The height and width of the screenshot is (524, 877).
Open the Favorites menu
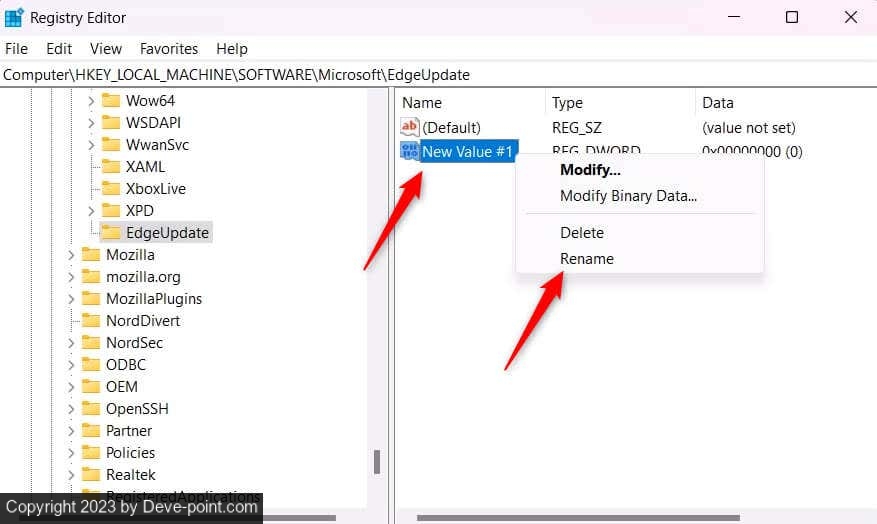click(169, 49)
